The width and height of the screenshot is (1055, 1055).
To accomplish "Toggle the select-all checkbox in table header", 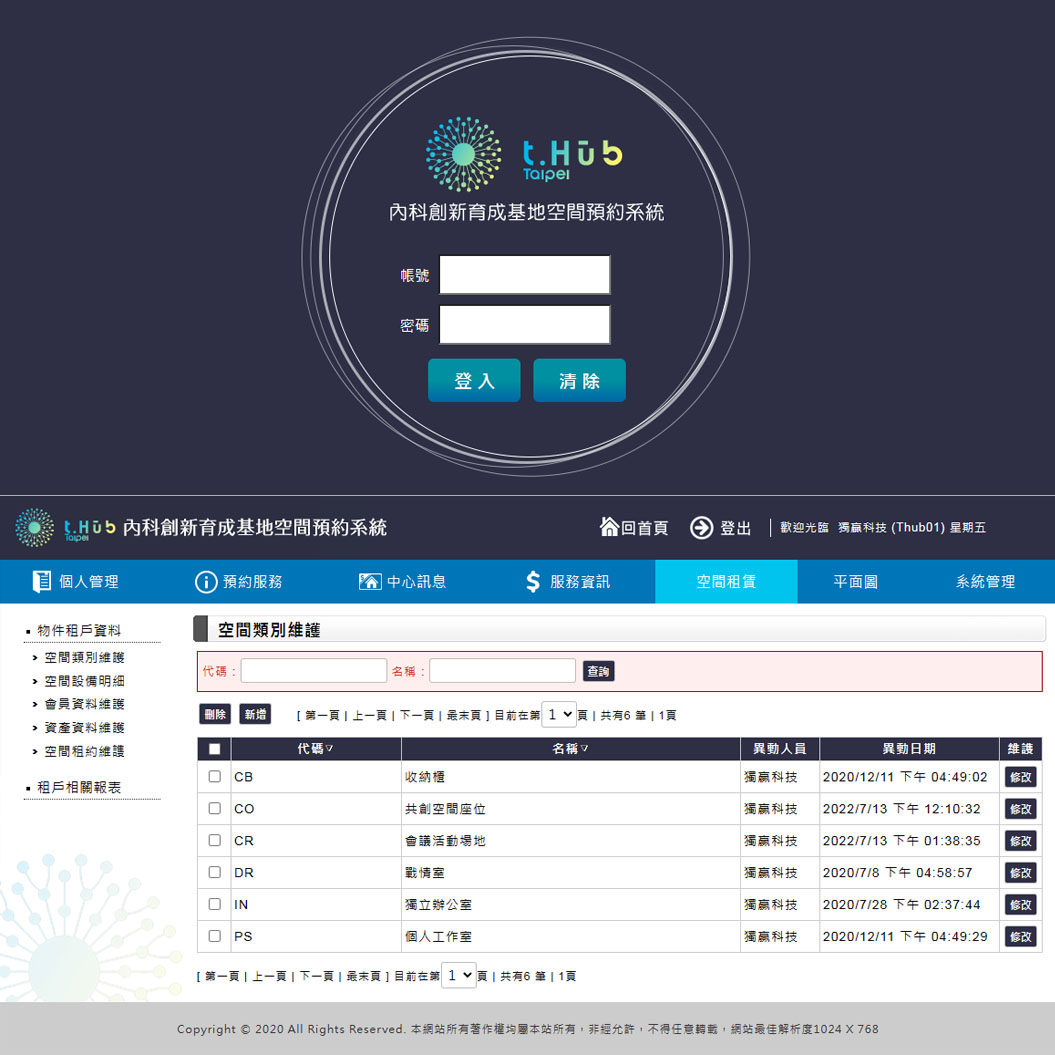I will pos(215,749).
